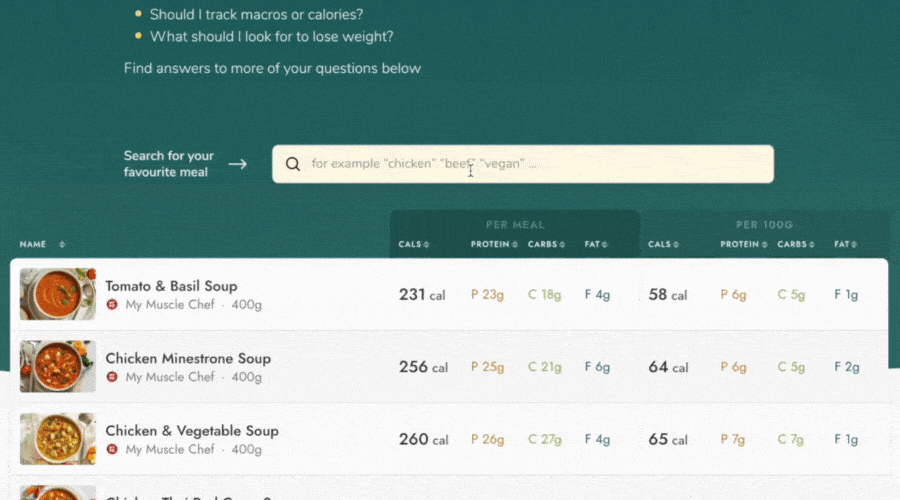Open Chicken & Vegetable Soup thumbnail
Image resolution: width=900 pixels, height=500 pixels.
(58, 439)
